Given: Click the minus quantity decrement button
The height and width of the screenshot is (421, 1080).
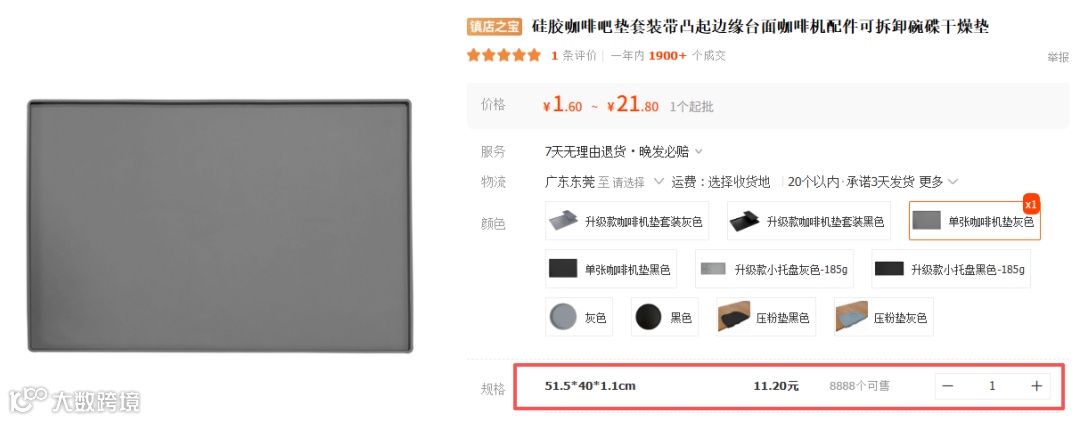Looking at the screenshot, I should [948, 386].
